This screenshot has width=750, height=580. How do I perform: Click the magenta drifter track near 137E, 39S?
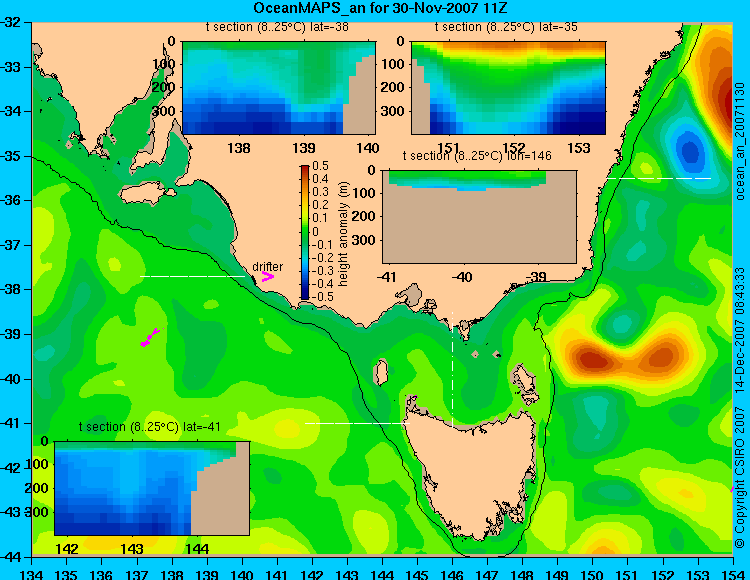point(150,338)
